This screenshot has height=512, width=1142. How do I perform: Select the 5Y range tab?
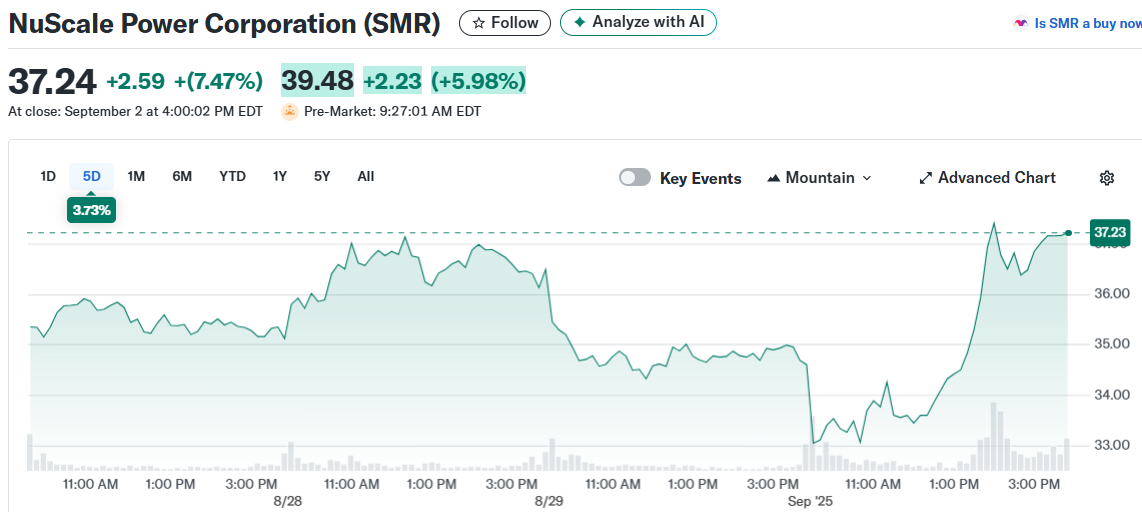point(322,176)
